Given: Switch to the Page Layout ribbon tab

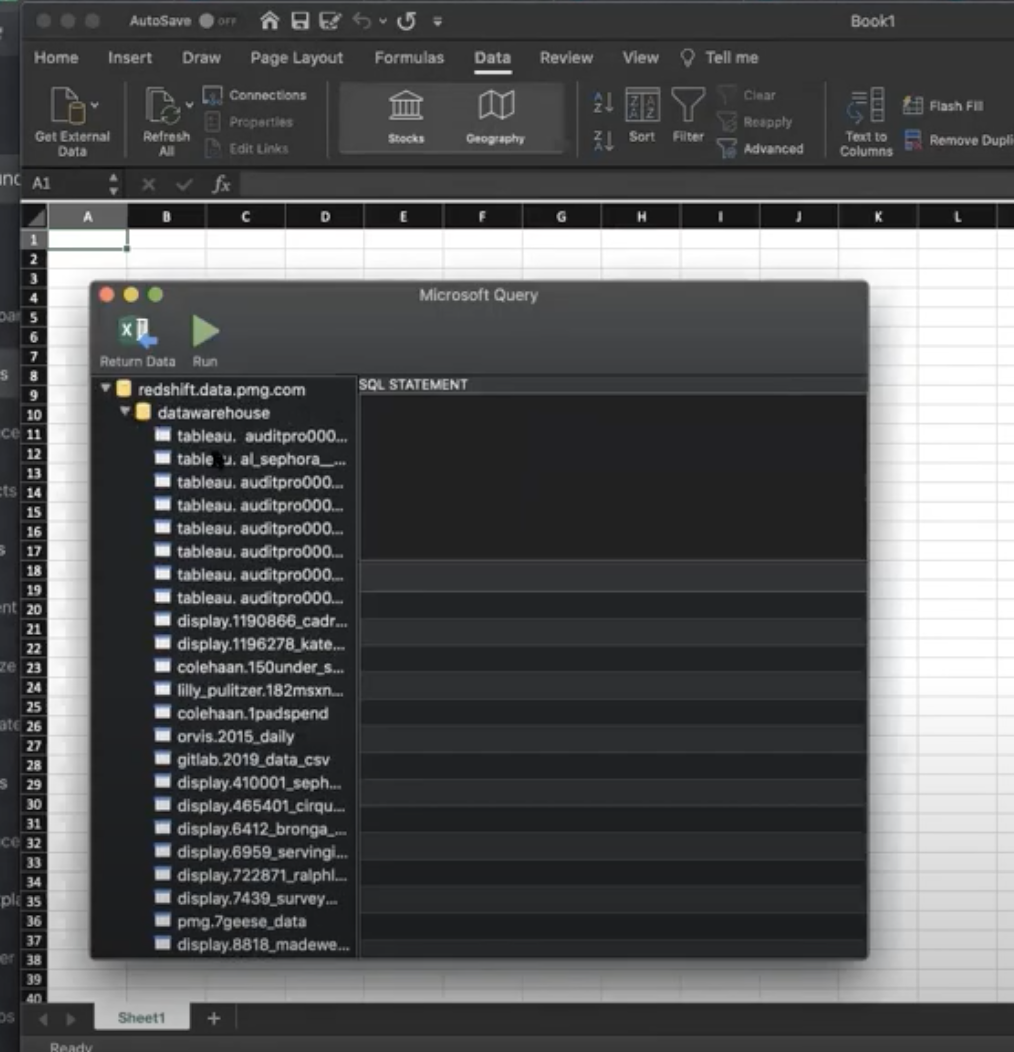Looking at the screenshot, I should pos(297,58).
